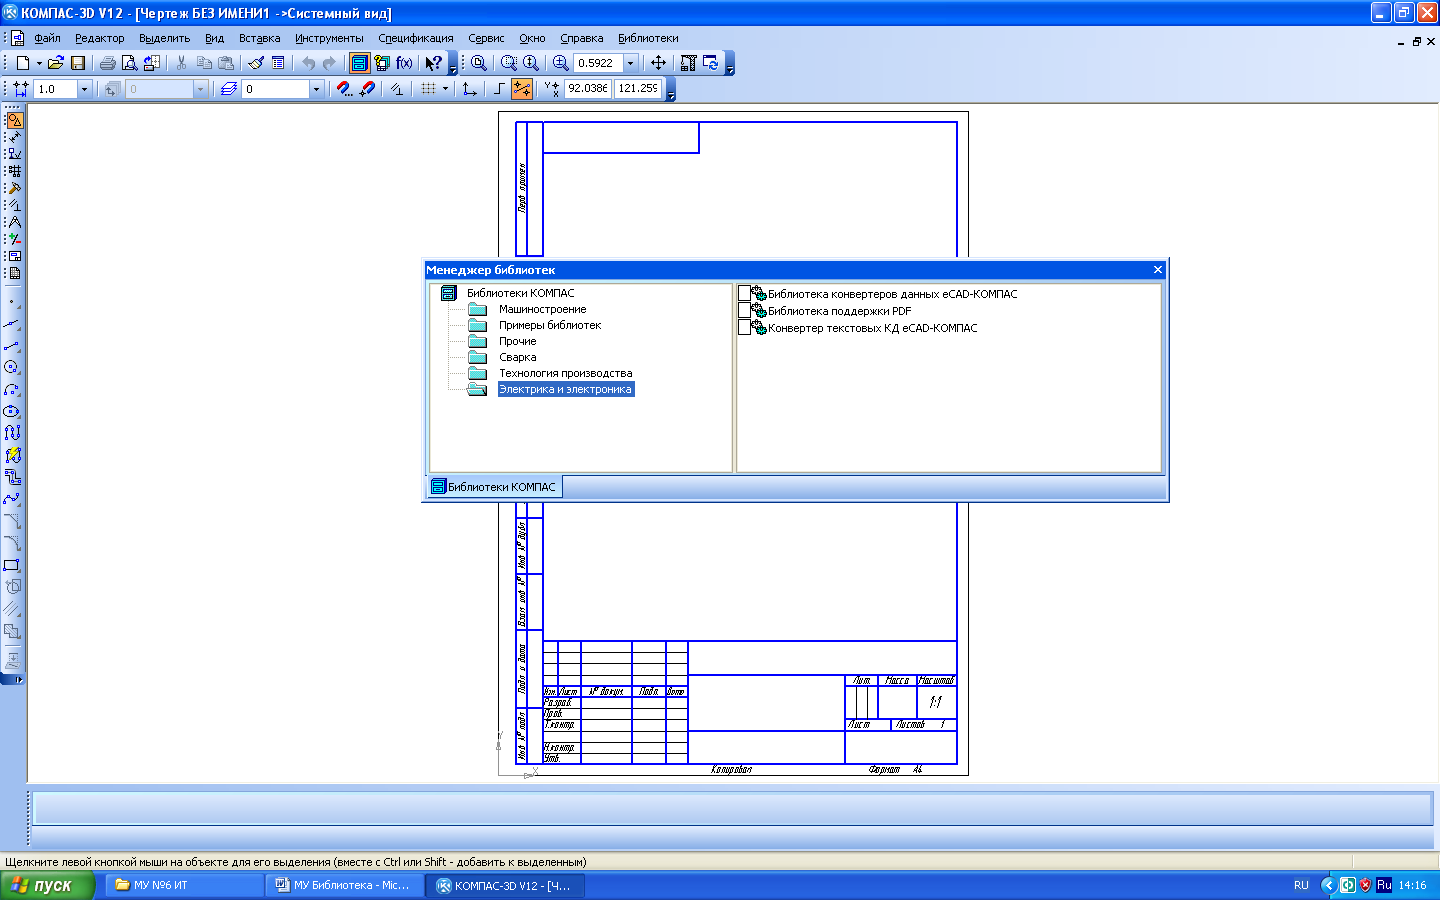The width and height of the screenshot is (1440, 900).
Task: Open the Выделить menu
Action: (x=164, y=38)
